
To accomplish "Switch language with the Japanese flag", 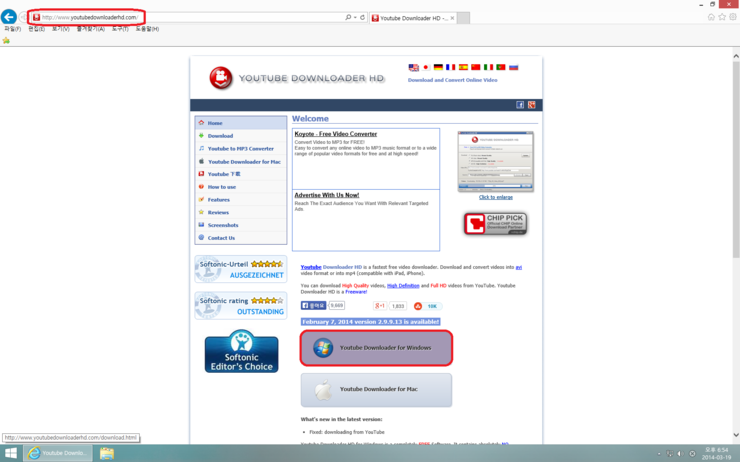I will [x=426, y=67].
